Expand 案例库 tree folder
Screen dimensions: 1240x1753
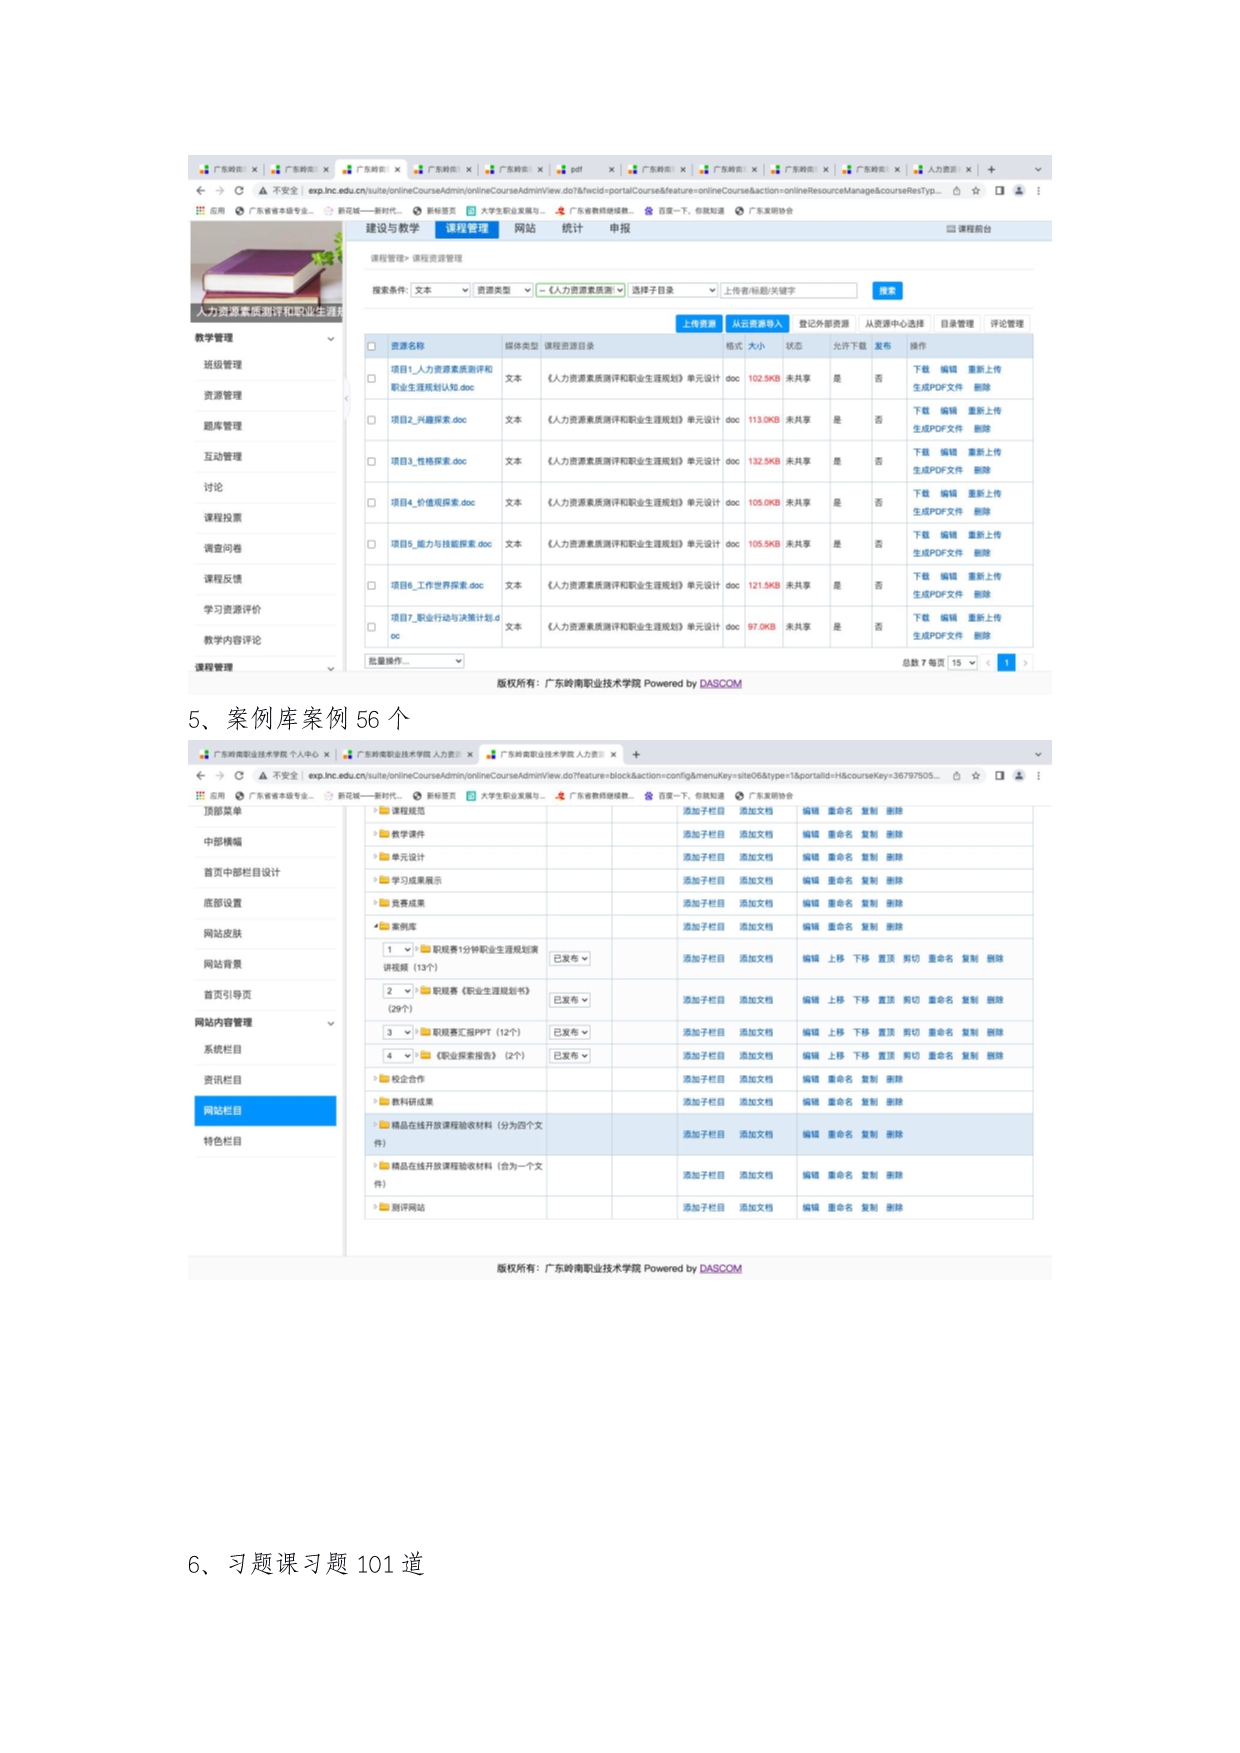click(376, 927)
